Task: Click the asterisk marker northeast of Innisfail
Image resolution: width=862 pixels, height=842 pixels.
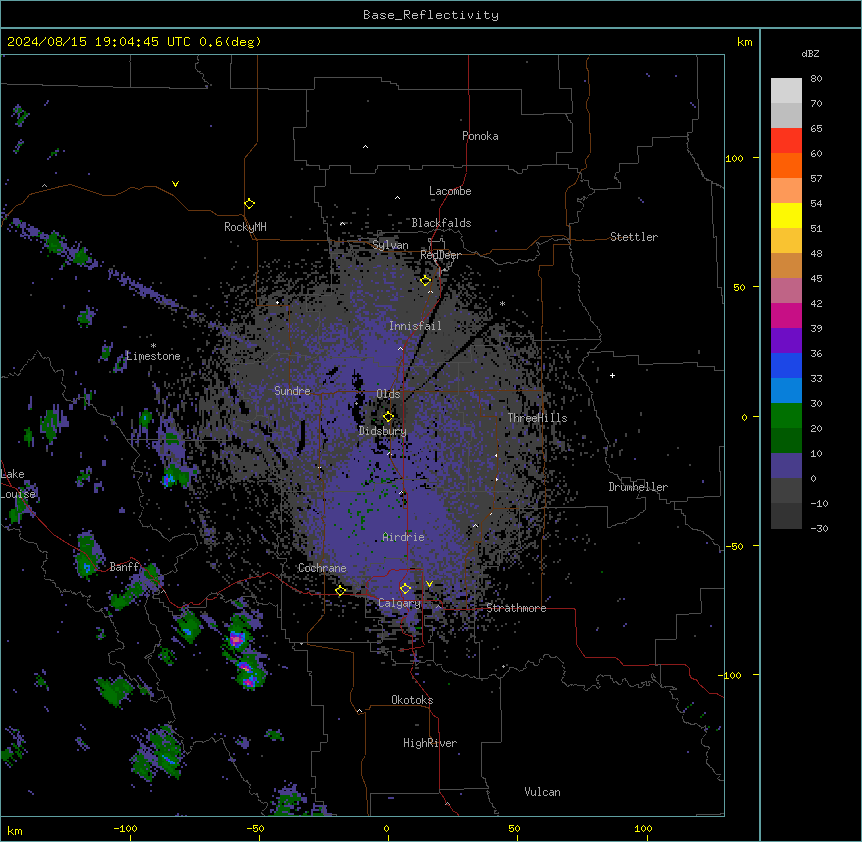Action: pyautogui.click(x=502, y=303)
